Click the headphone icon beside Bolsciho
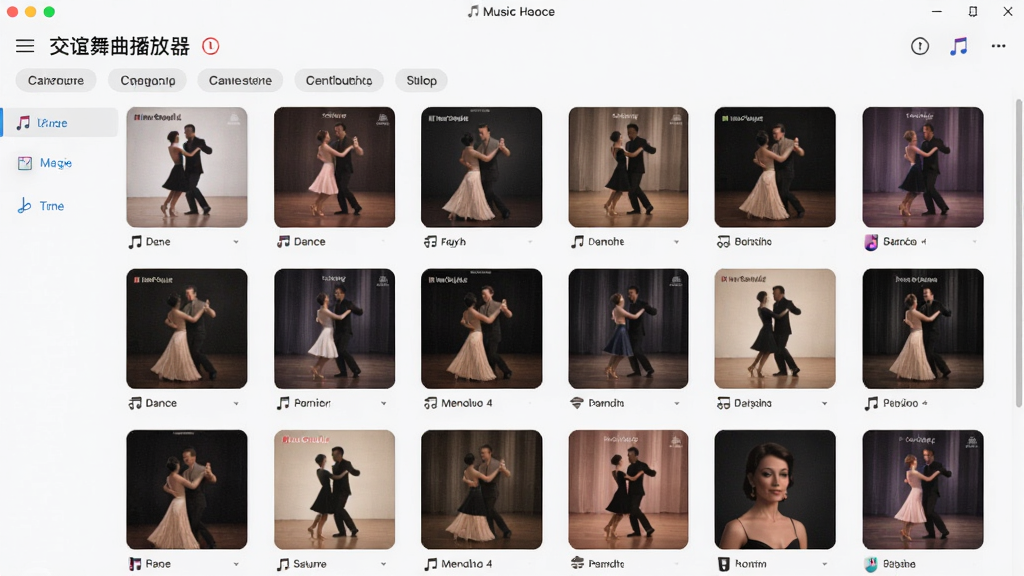This screenshot has height=576, width=1024. point(723,242)
